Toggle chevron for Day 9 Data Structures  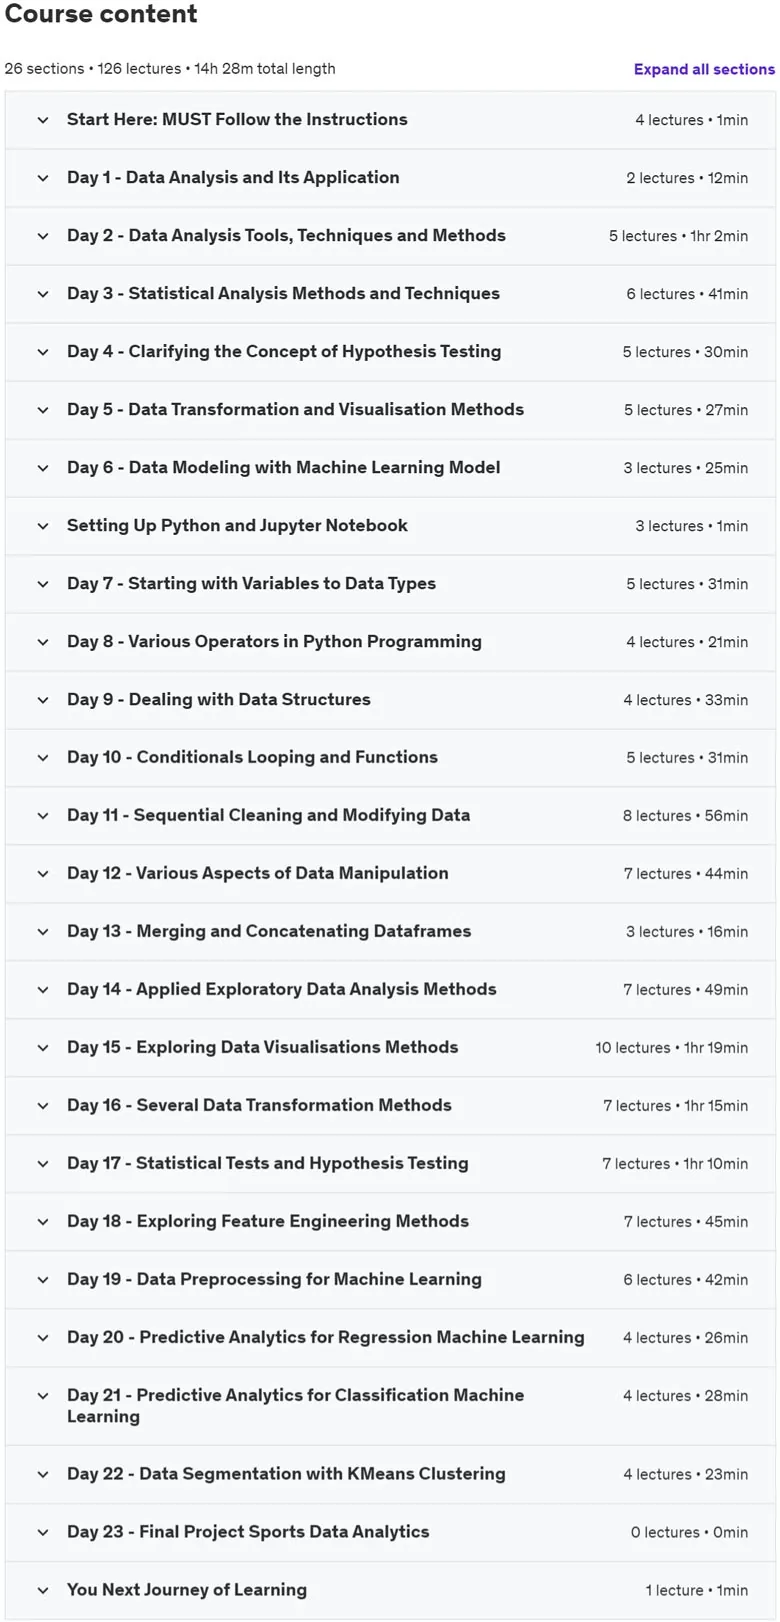(43, 700)
